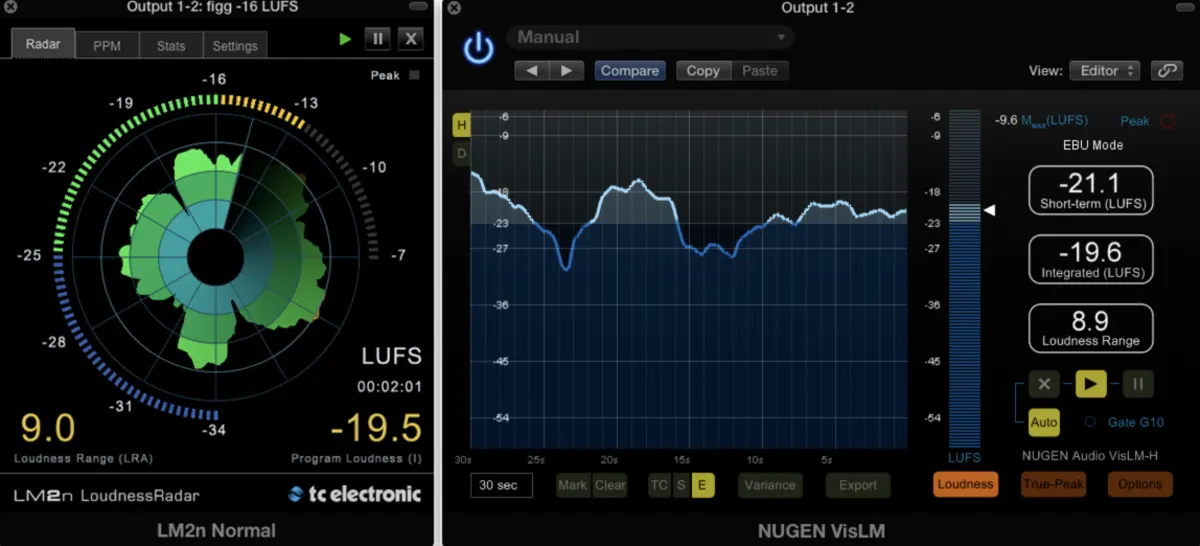Select the S mode button
Screen dimensions: 1200x546
point(681,485)
